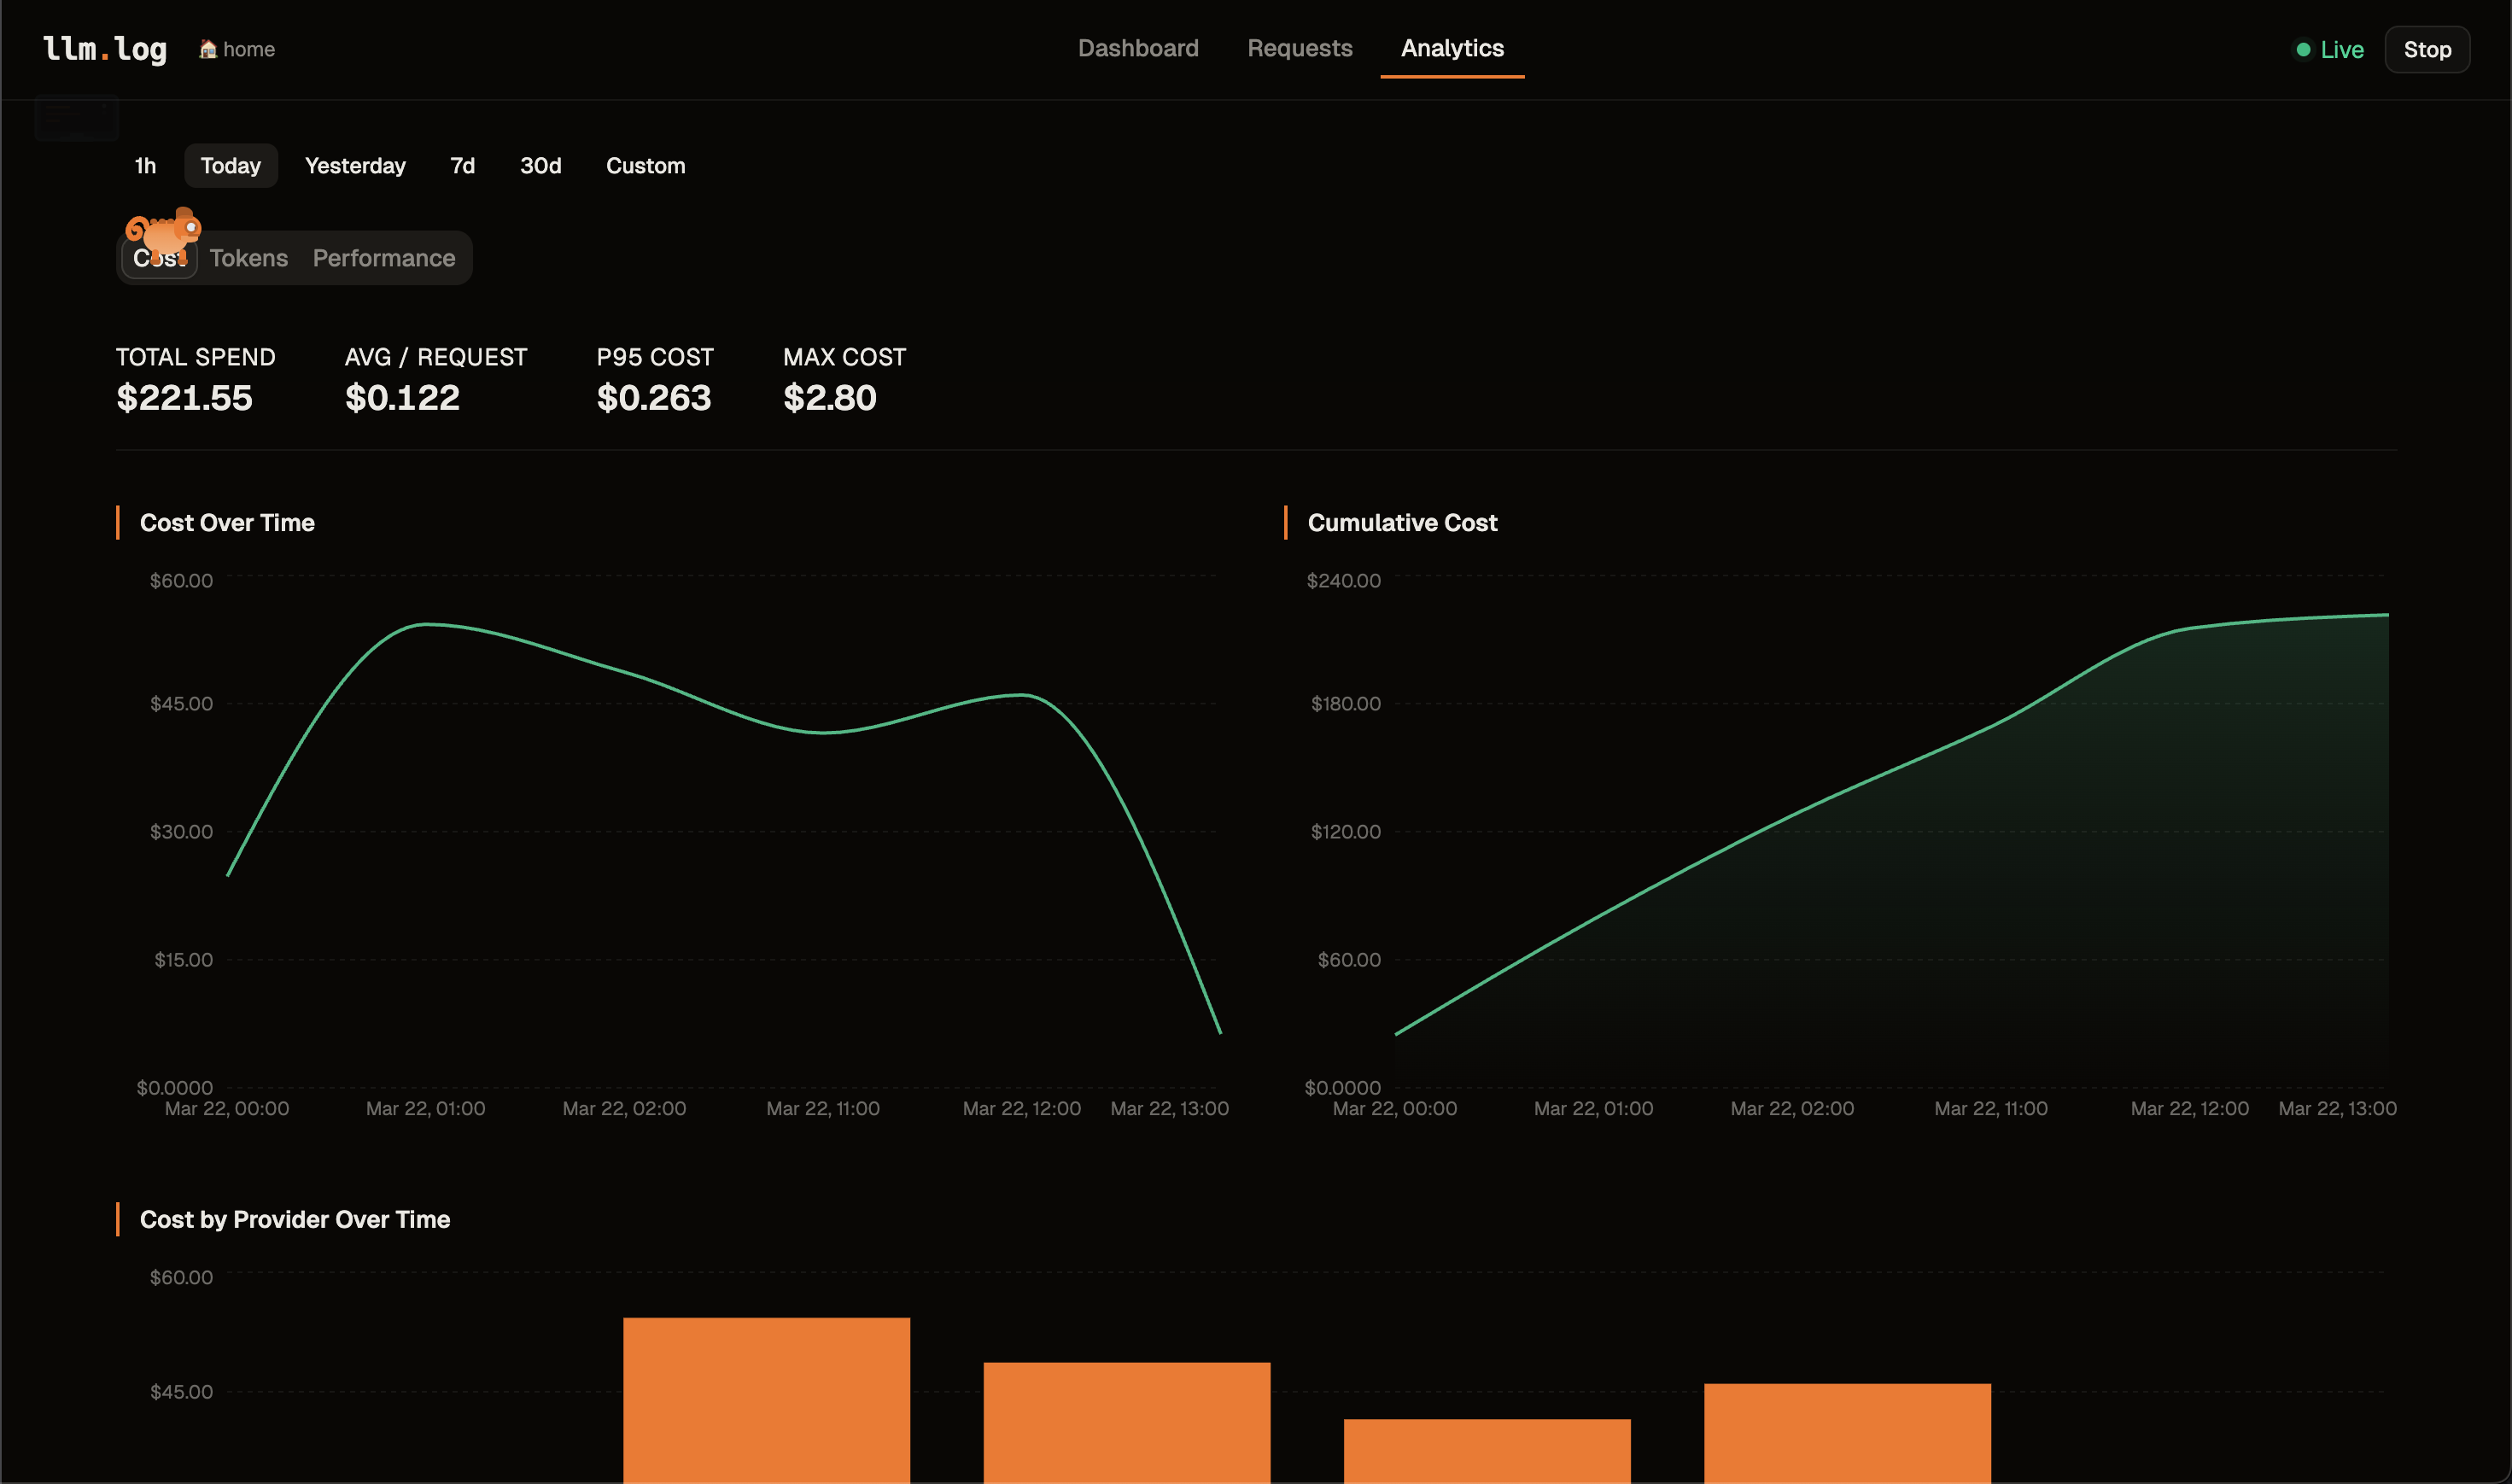Click the tallest orange provider cost bar

point(765,1400)
